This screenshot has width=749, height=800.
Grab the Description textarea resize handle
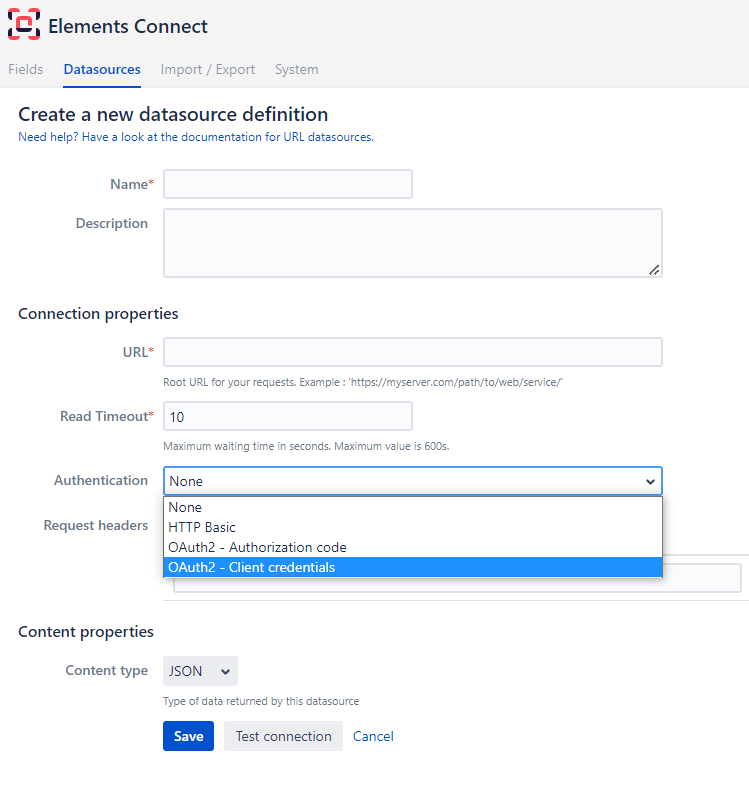(x=654, y=269)
